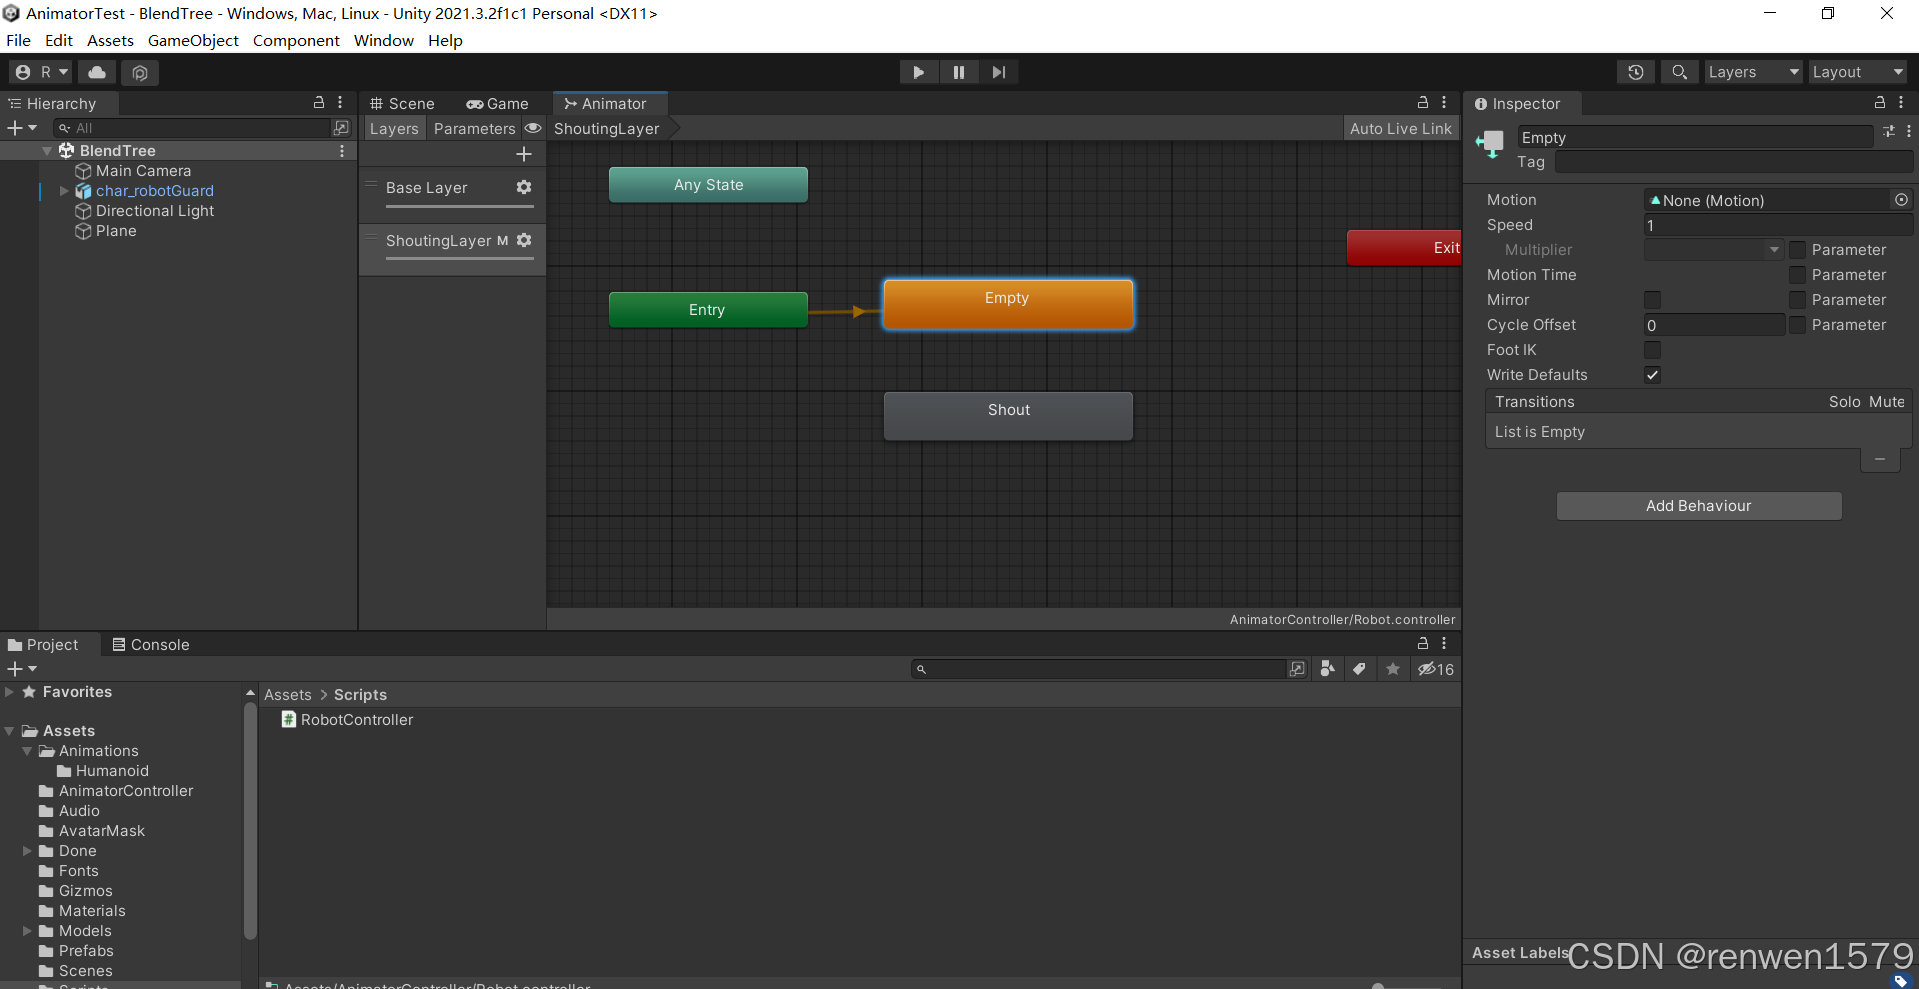Open the Multiplier parameter dropdown
Viewport: 1919px width, 989px height.
(1714, 250)
